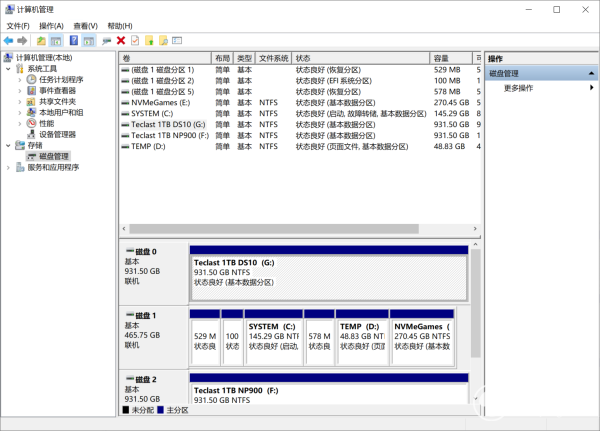Viewport: 600px width, 431px height.
Task: Sort by the 类型 column header
Action: [x=244, y=58]
